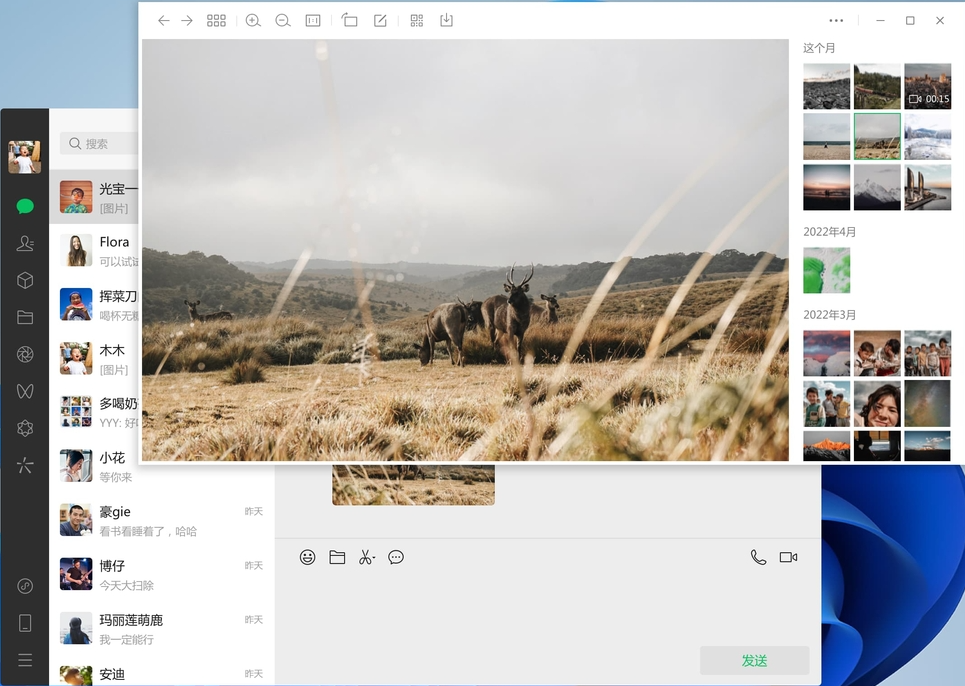This screenshot has height=686, width=965.
Task: Open the Chats tab in WeChat sidebar
Action: click(25, 206)
